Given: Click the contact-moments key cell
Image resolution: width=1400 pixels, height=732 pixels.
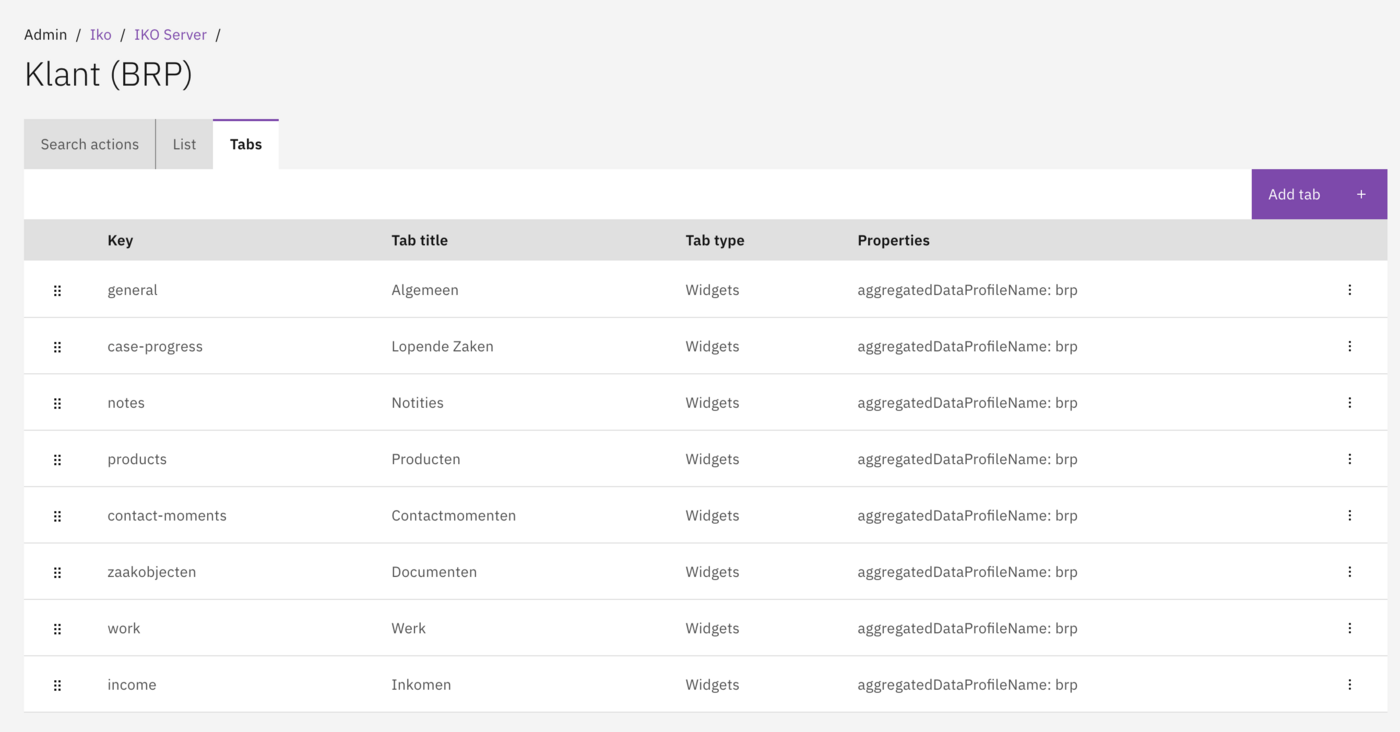Looking at the screenshot, I should point(167,516).
